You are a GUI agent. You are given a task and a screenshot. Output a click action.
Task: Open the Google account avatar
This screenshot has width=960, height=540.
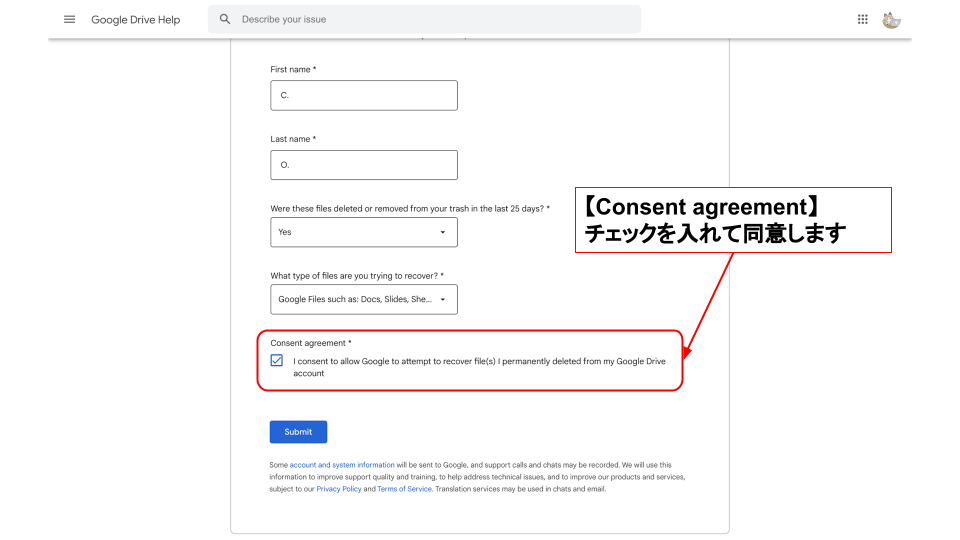pyautogui.click(x=891, y=19)
